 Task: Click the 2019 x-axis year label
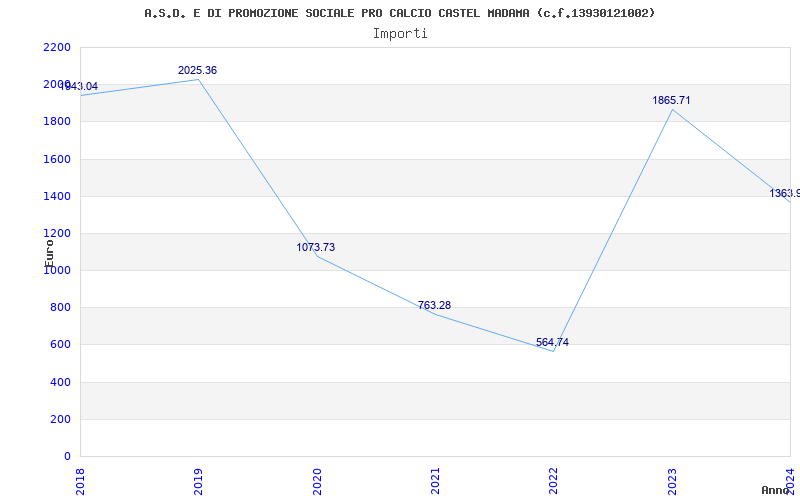pyautogui.click(x=198, y=481)
